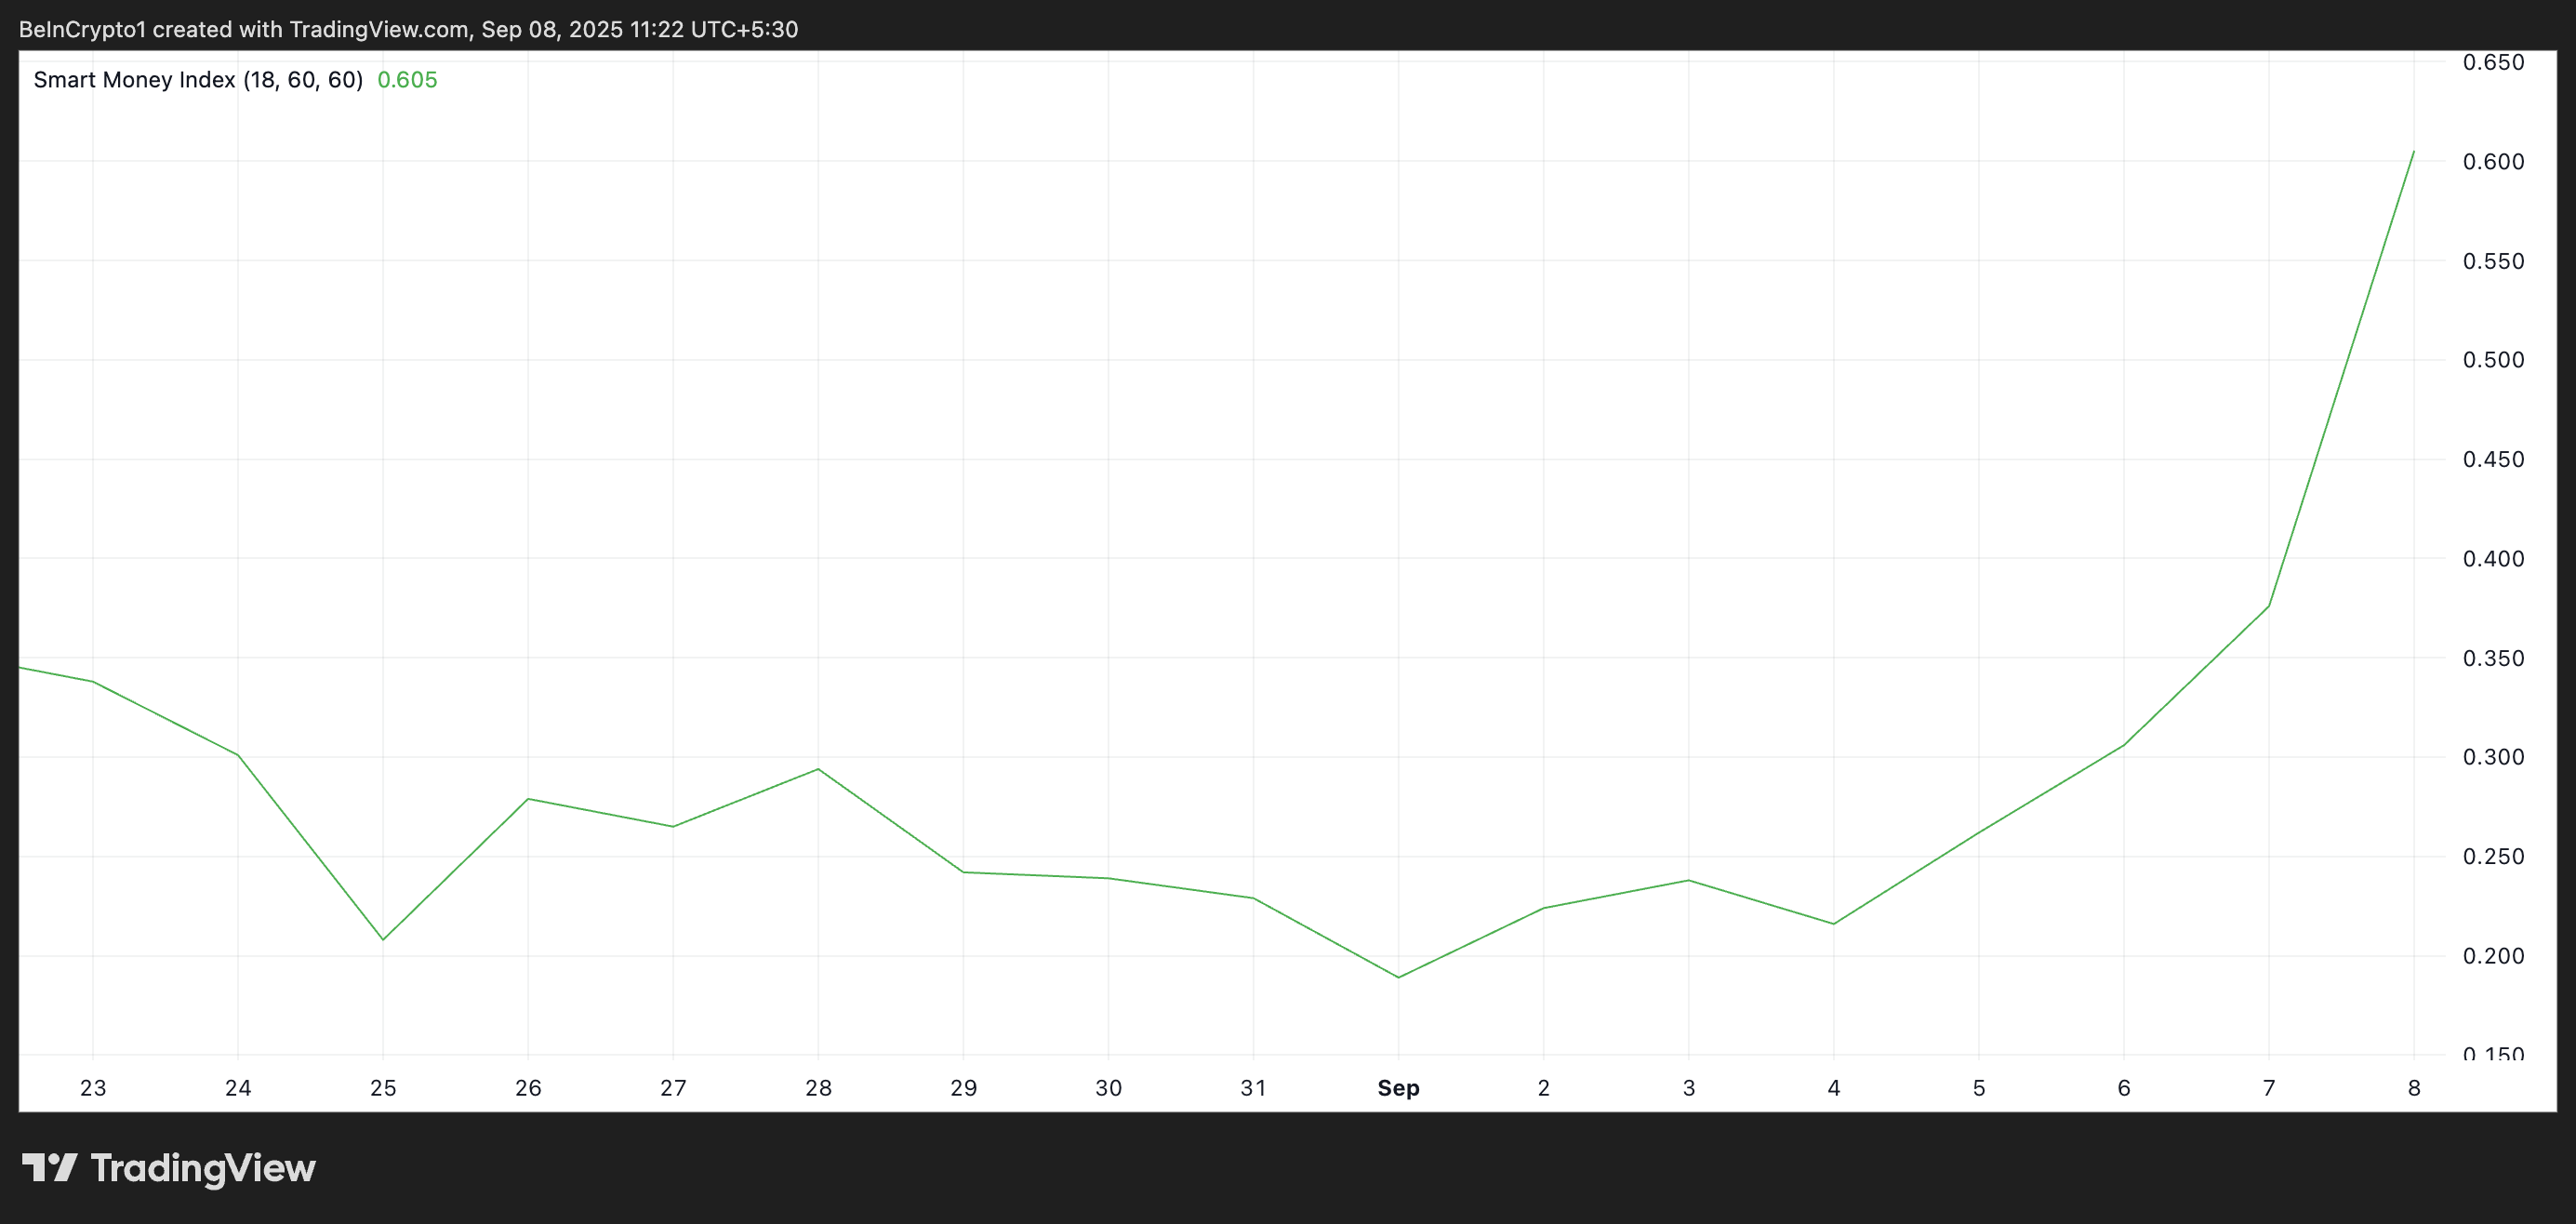The width and height of the screenshot is (2576, 1224).
Task: Click date 23 on the time axis
Action: pos(93,1088)
